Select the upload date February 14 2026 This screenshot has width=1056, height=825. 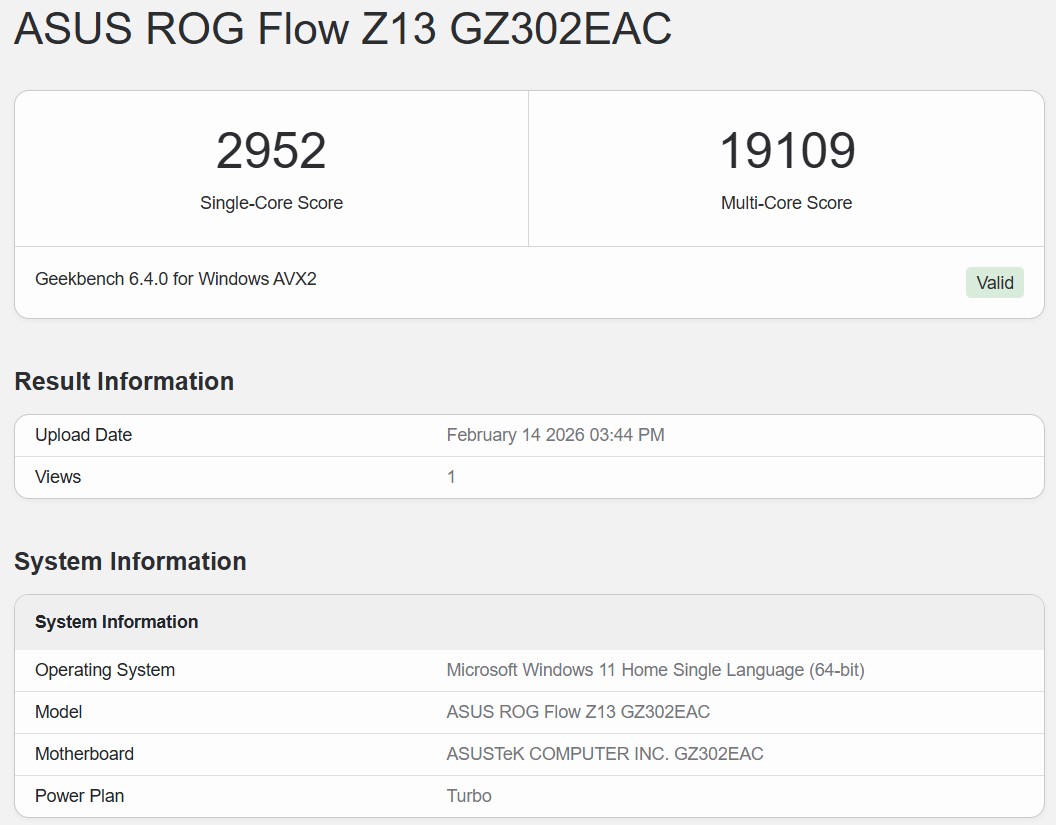(x=556, y=435)
